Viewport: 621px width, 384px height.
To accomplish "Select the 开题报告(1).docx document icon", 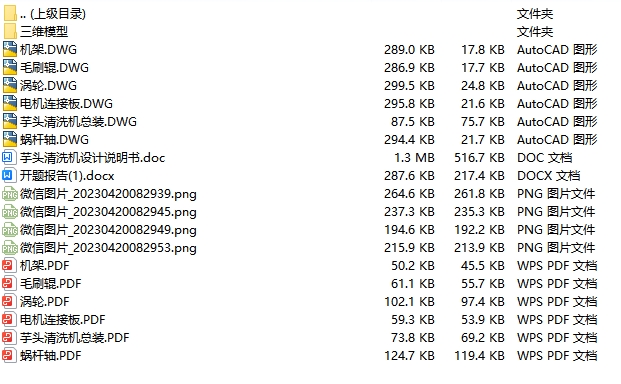I will (10, 176).
